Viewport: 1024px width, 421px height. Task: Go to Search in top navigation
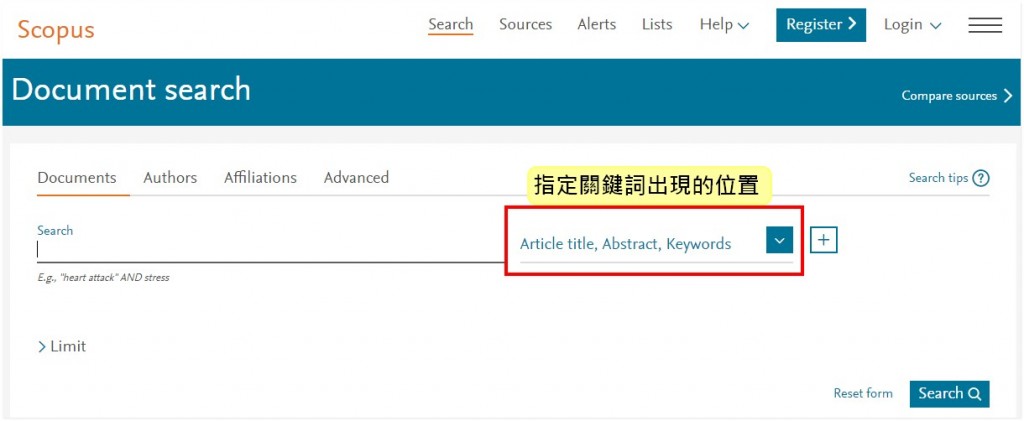tap(451, 25)
